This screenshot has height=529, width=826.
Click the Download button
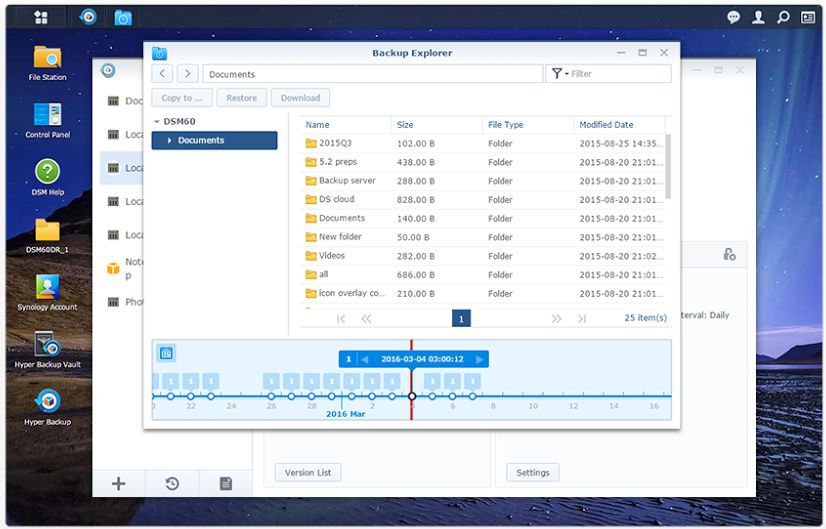300,98
